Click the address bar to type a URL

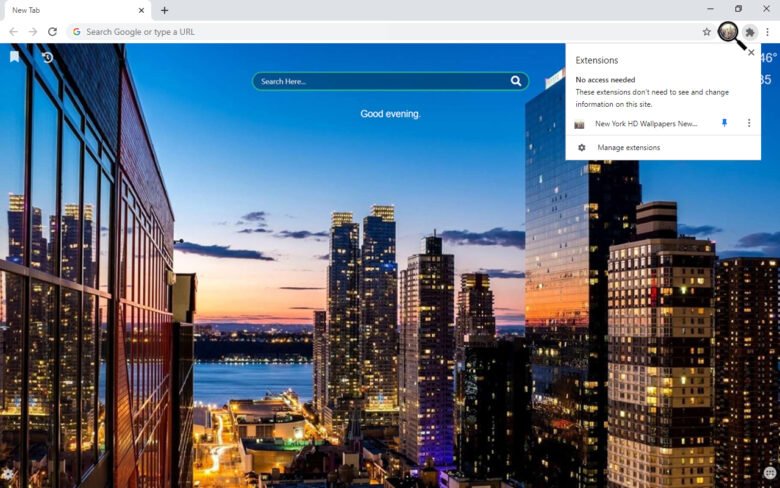(390, 32)
